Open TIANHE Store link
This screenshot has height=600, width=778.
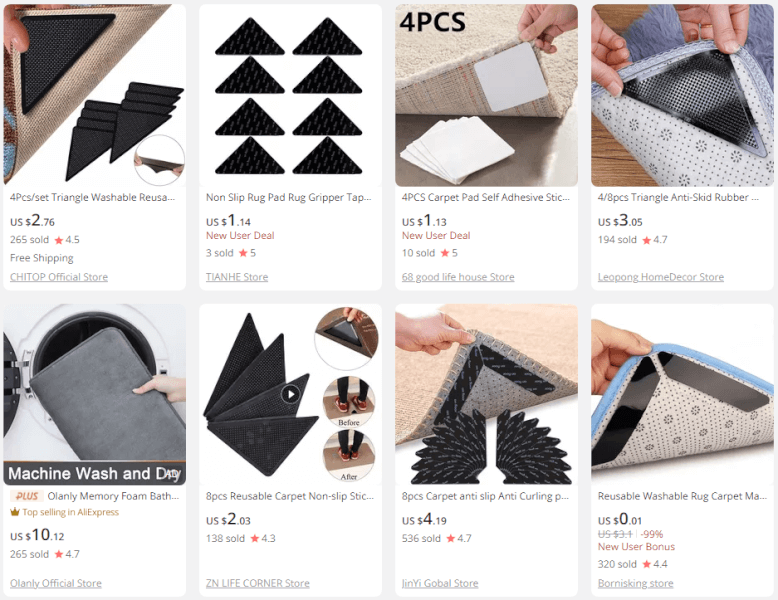click(237, 277)
